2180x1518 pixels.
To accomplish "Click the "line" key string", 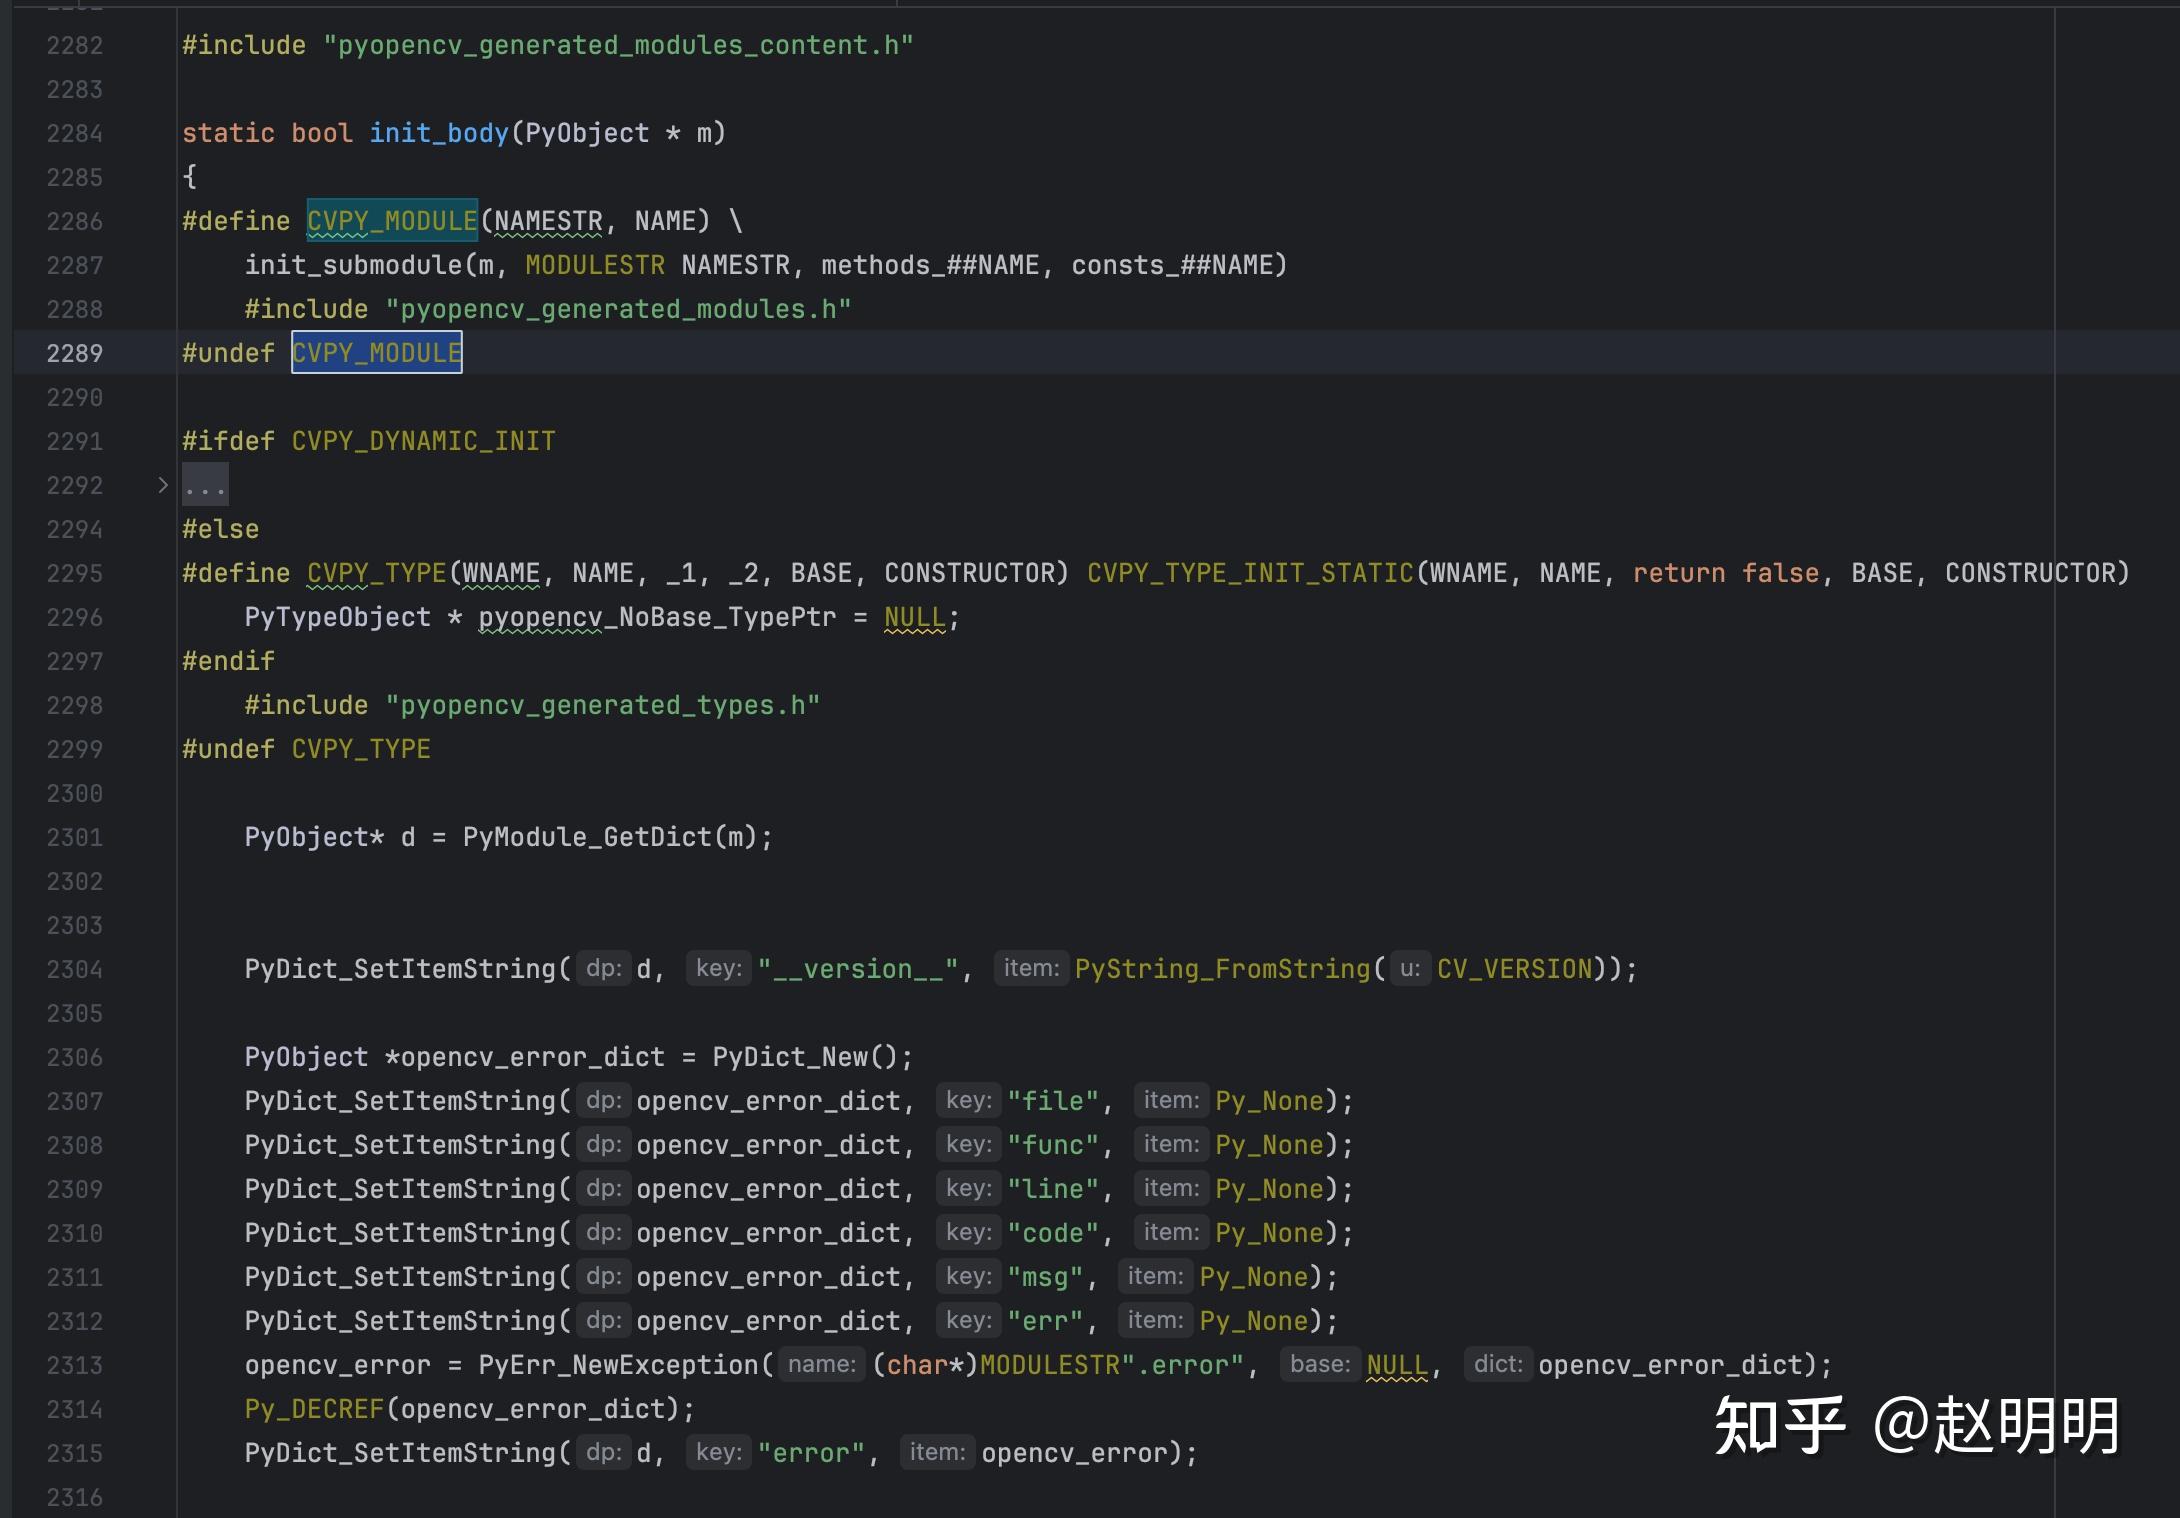I will (x=1054, y=1189).
